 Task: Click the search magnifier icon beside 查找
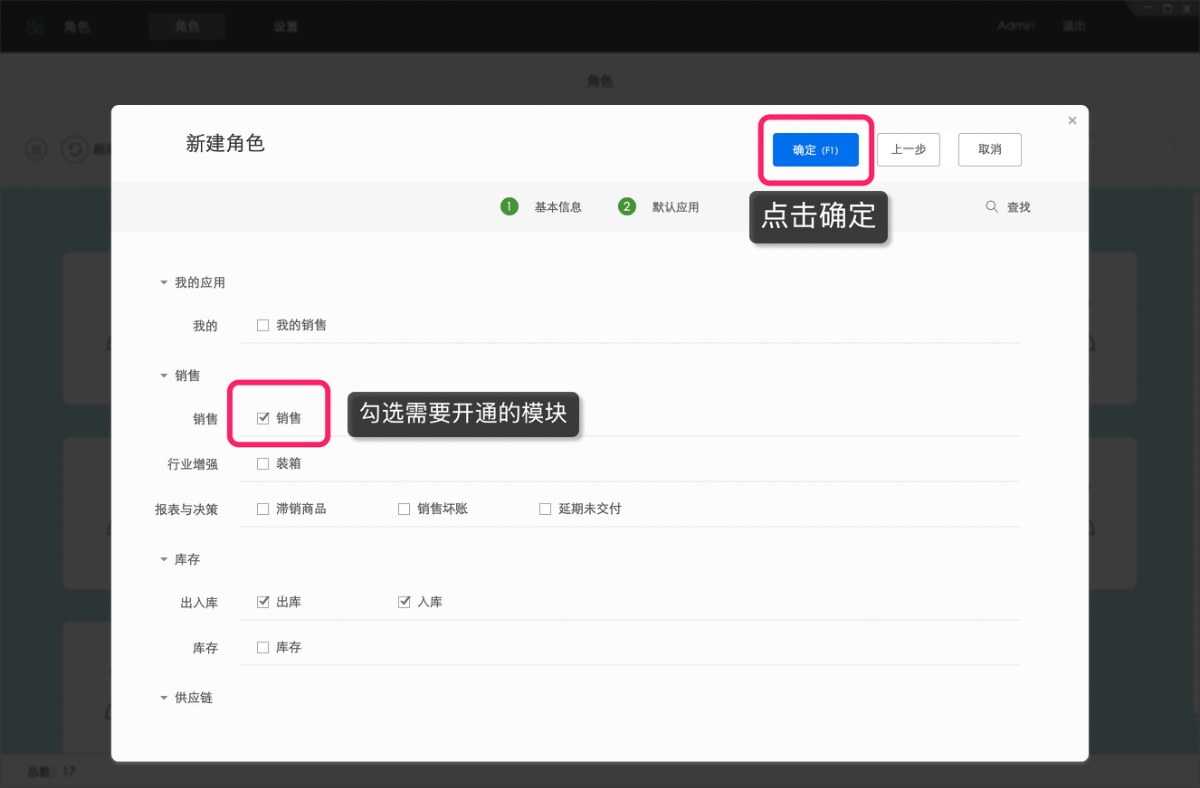tap(992, 207)
